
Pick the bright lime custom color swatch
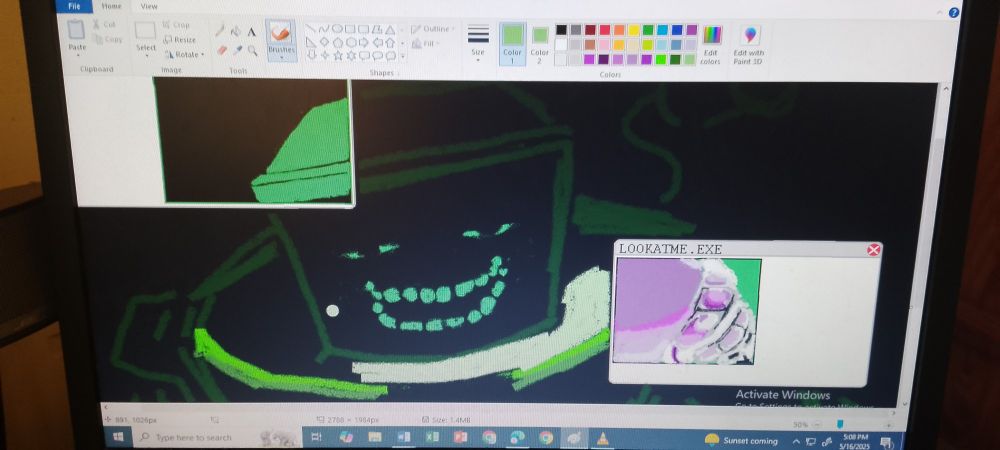[x=661, y=59]
